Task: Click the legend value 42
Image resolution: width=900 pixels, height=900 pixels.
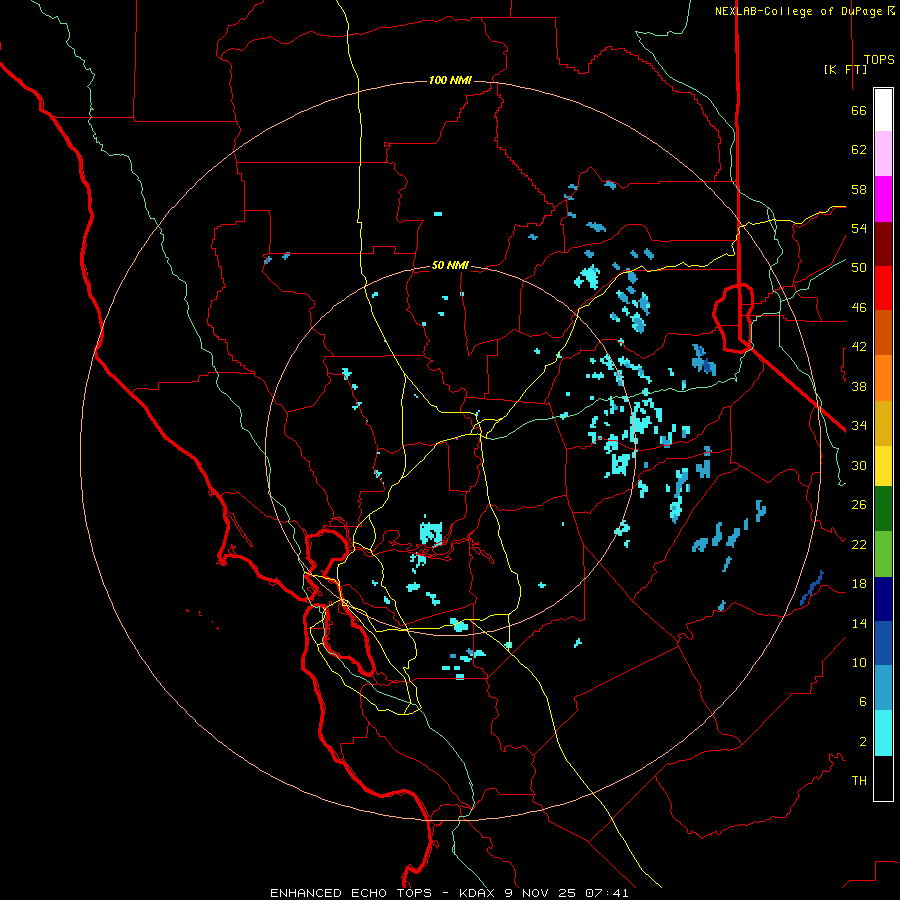Action: [x=859, y=347]
